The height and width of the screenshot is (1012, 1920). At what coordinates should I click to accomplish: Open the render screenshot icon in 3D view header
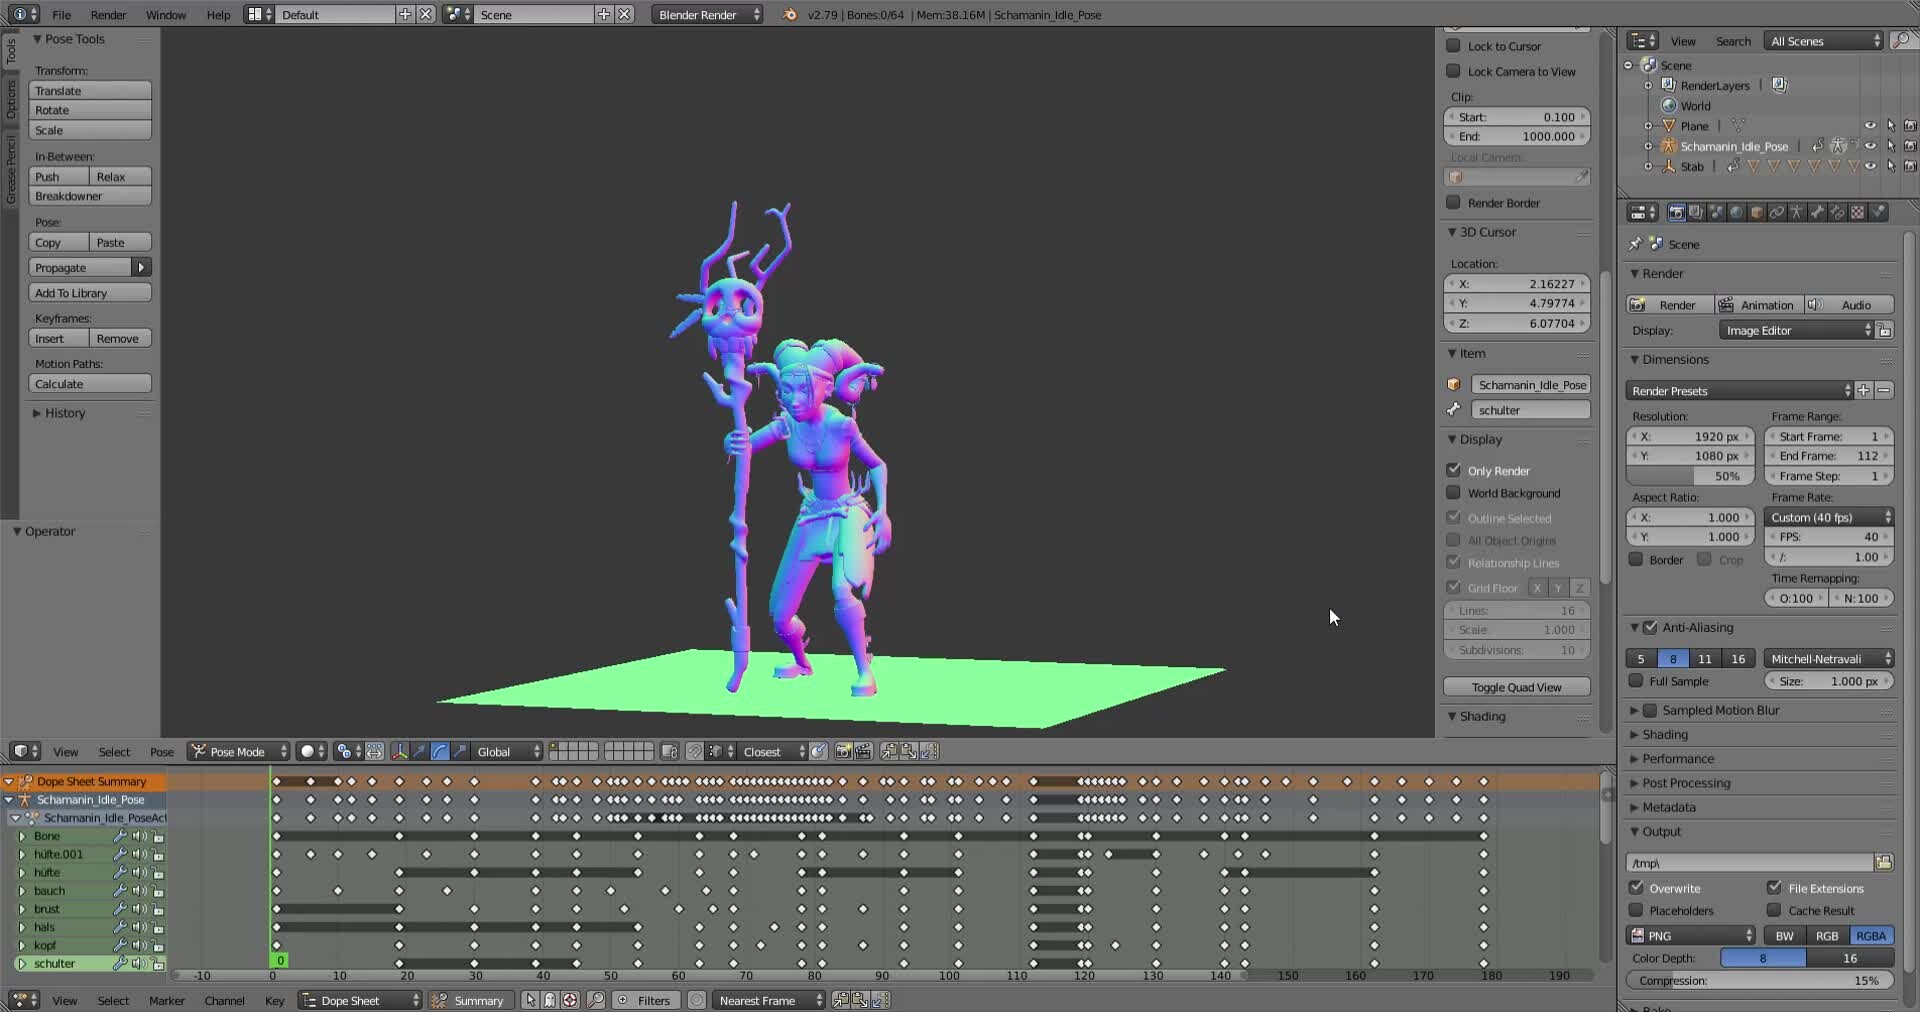(843, 752)
